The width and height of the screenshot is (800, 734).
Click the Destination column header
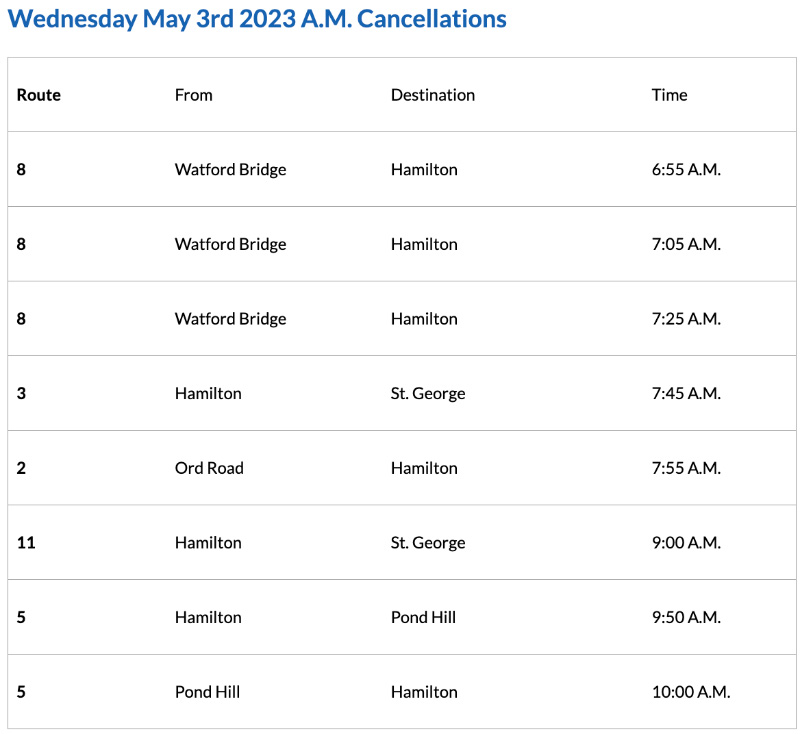(432, 95)
